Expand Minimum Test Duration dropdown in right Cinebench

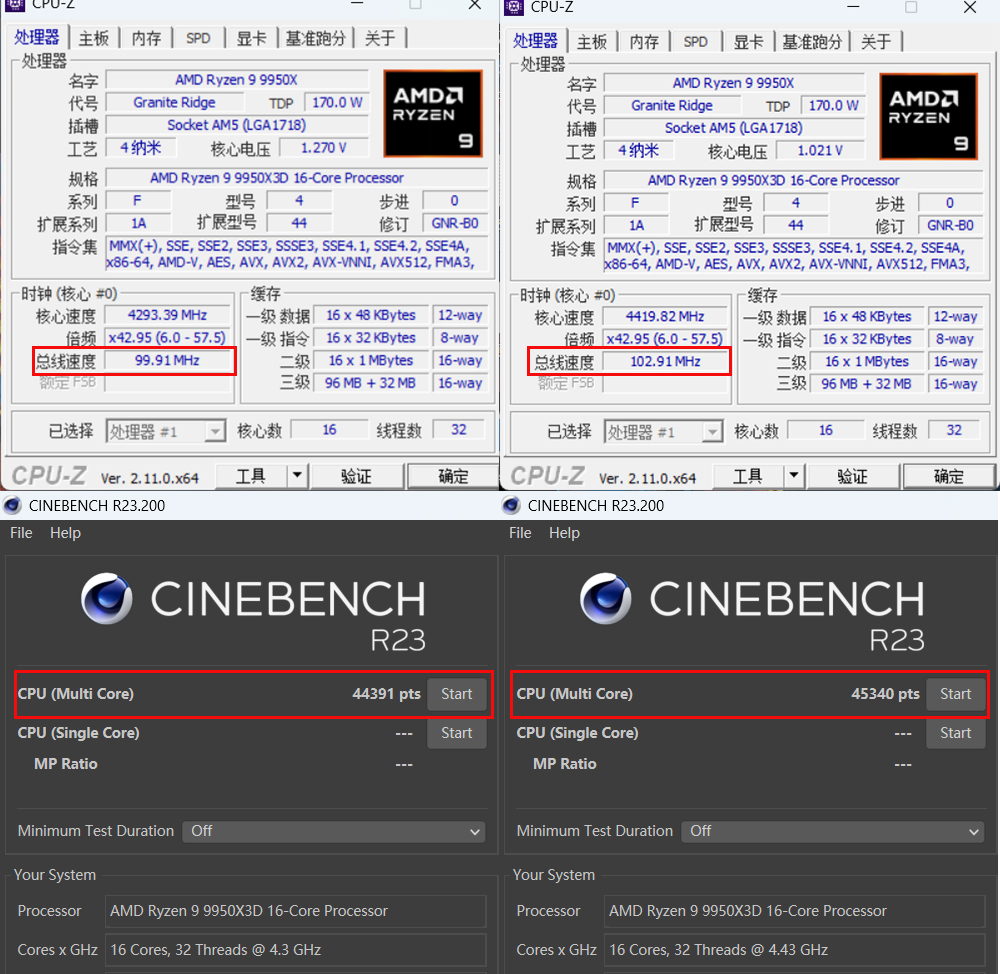(x=833, y=831)
